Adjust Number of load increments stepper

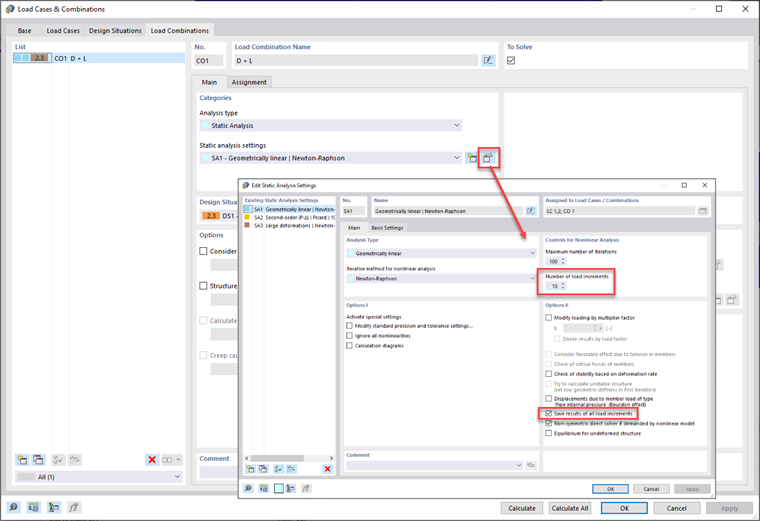coord(563,286)
